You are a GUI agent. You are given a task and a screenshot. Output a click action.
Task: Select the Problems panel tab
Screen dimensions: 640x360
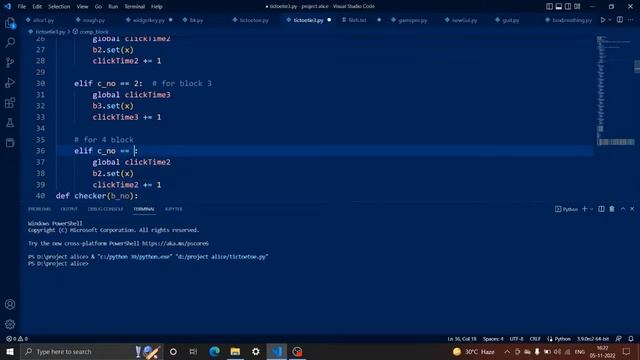[x=40, y=209]
